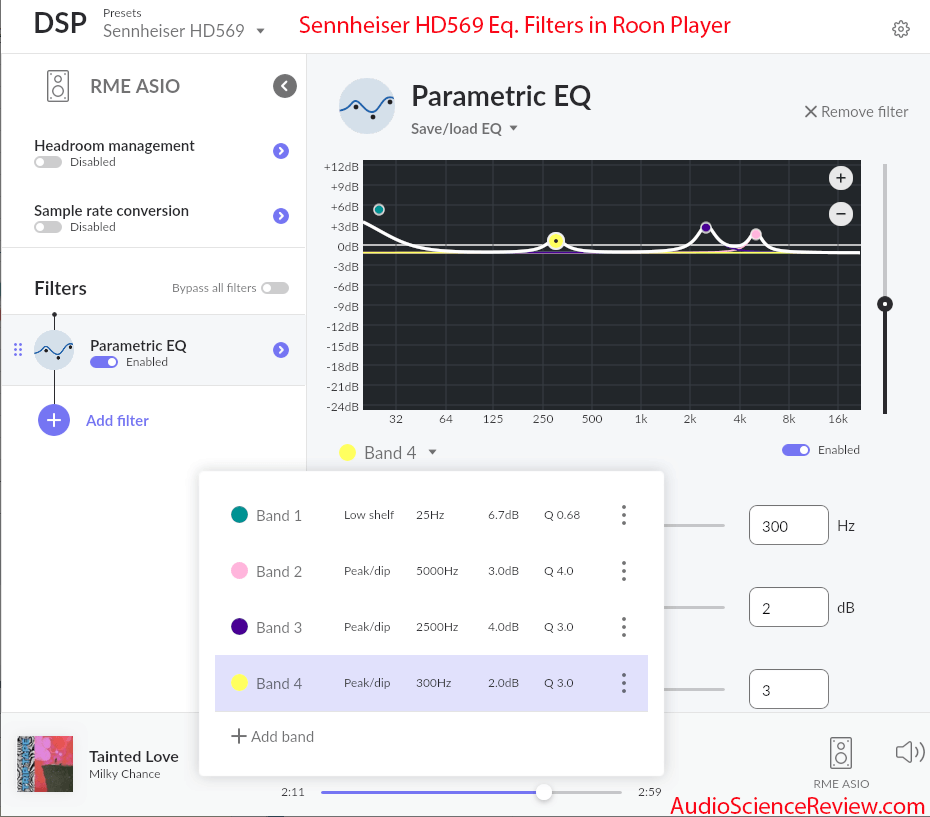Collapse the RME ASIO side panel arrow
This screenshot has height=817, width=930.
click(285, 86)
